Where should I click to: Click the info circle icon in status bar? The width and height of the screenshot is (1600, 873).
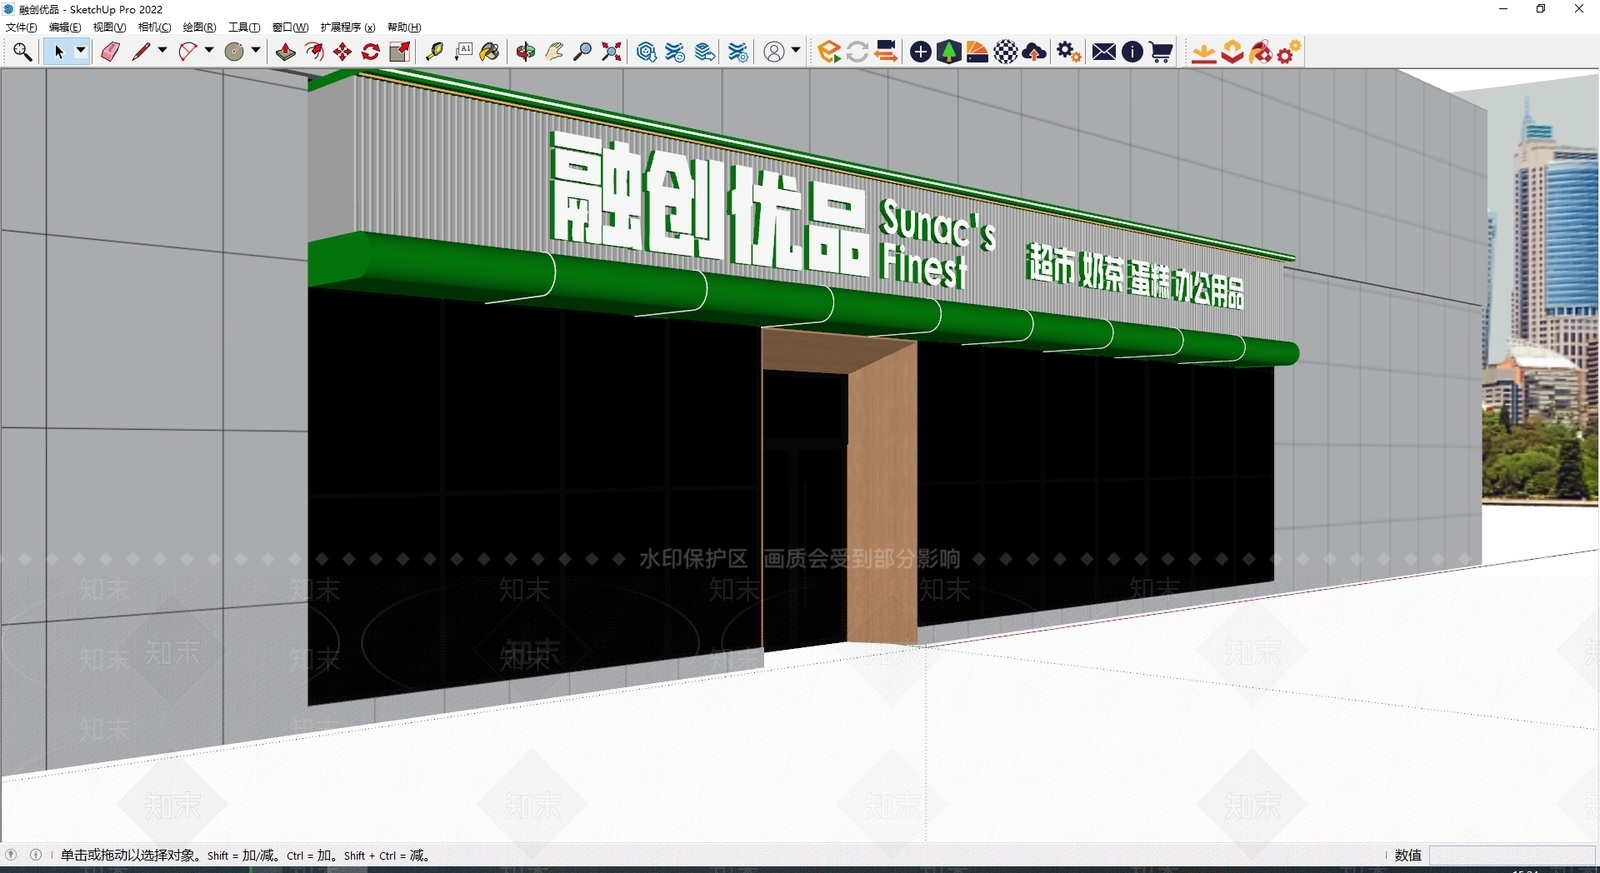(36, 855)
